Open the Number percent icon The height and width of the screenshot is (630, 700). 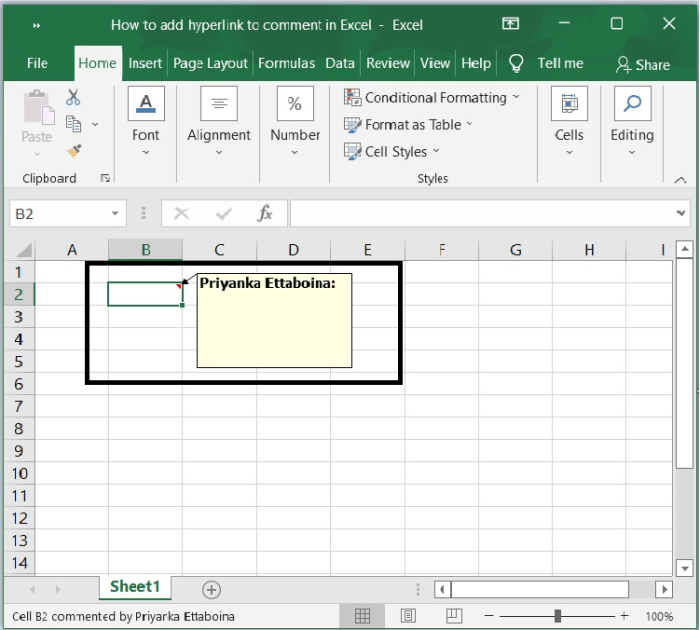(x=295, y=104)
